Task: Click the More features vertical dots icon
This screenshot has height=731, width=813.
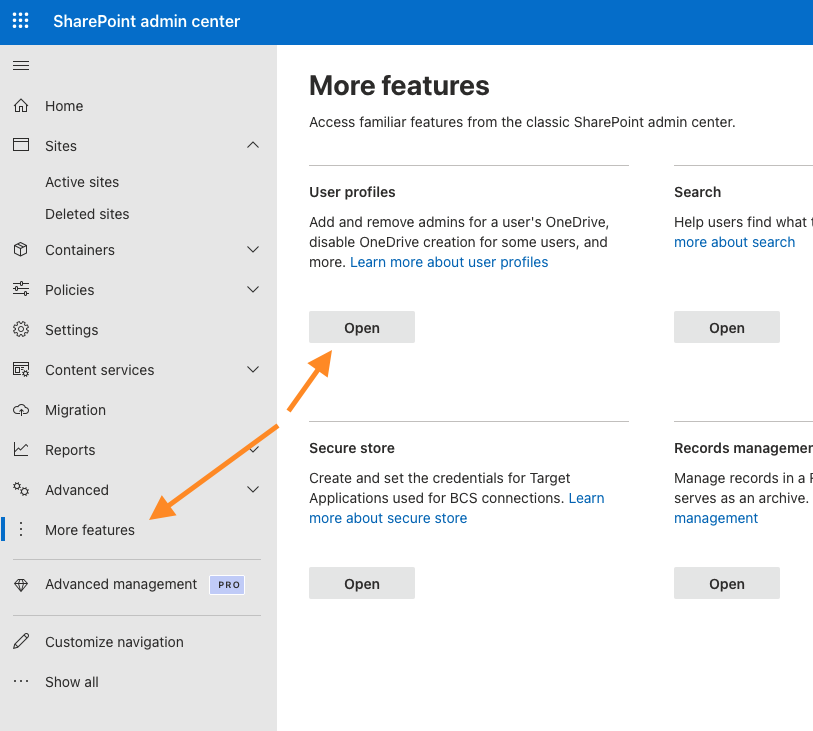Action: pyautogui.click(x=21, y=529)
